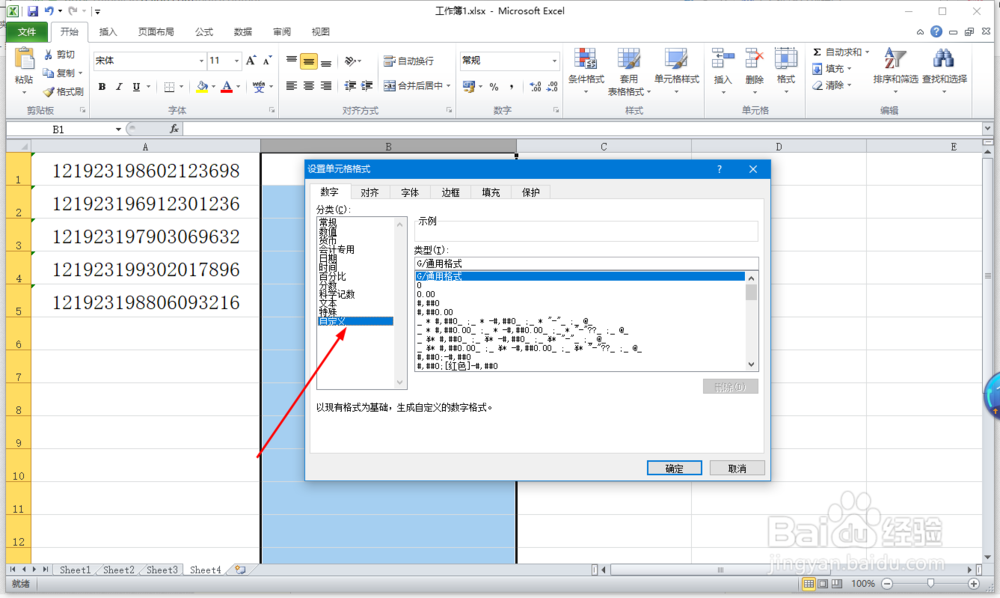Open the number format 常规 dropdown

click(554, 61)
